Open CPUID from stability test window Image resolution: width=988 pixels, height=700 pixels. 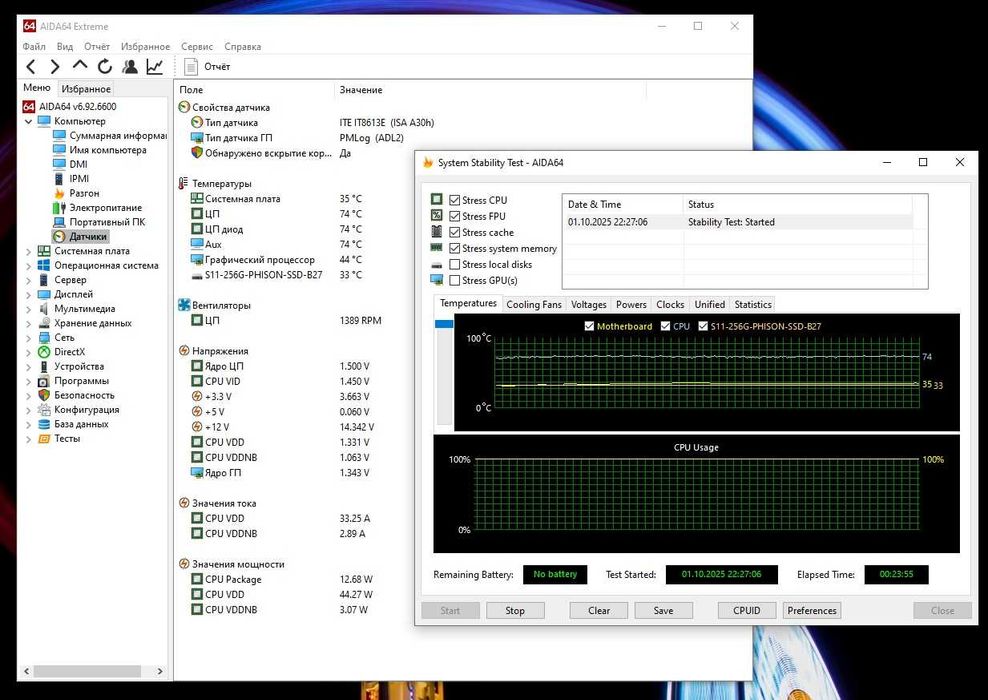(x=747, y=611)
